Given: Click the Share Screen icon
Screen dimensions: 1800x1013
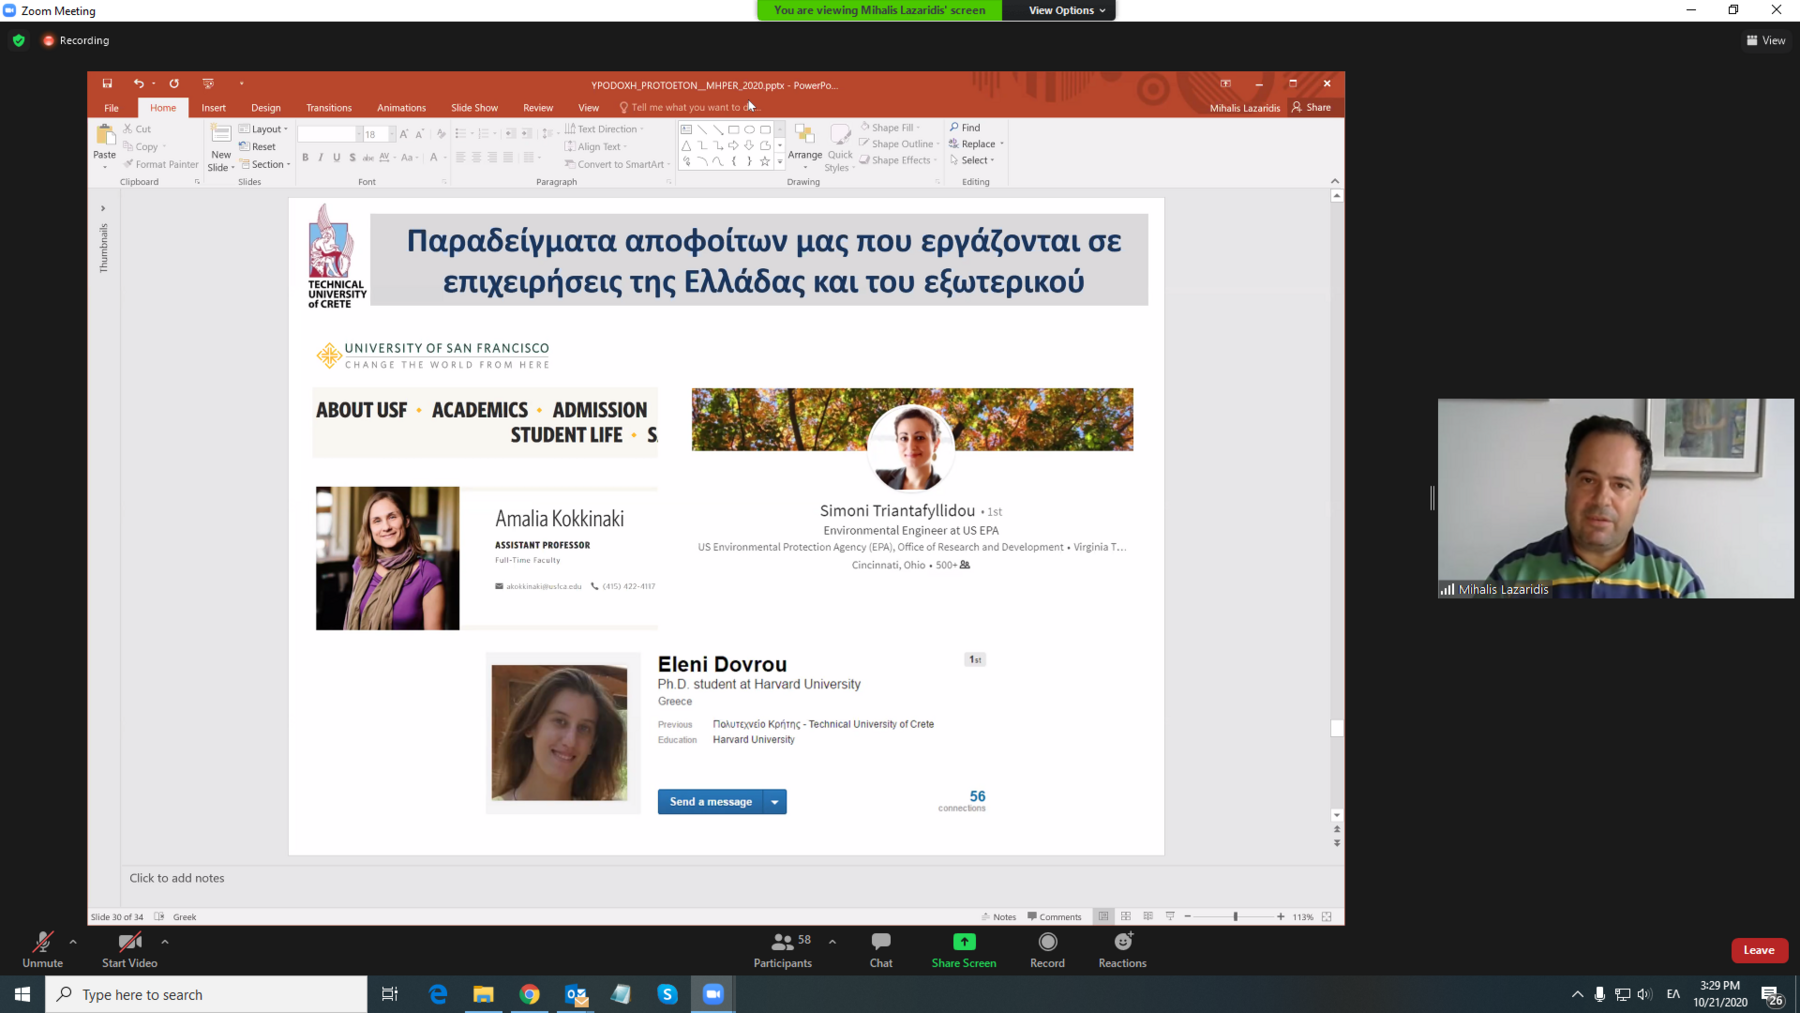Looking at the screenshot, I should [x=963, y=942].
